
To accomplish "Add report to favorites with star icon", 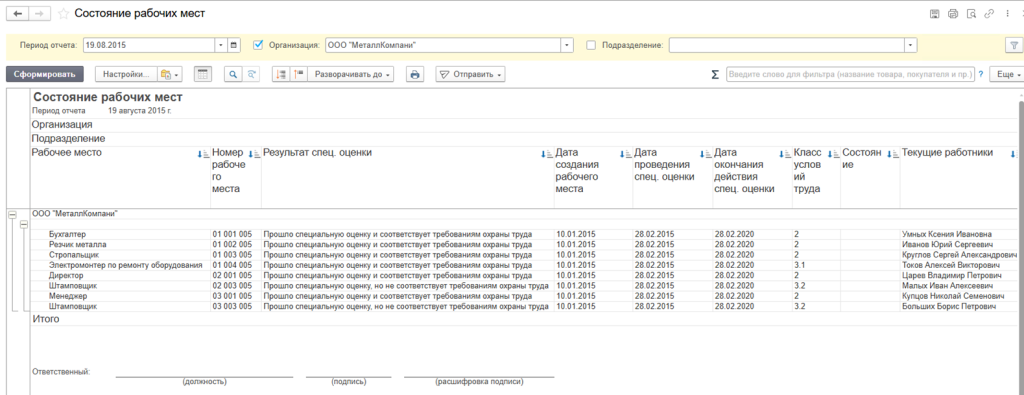I will [x=63, y=13].
